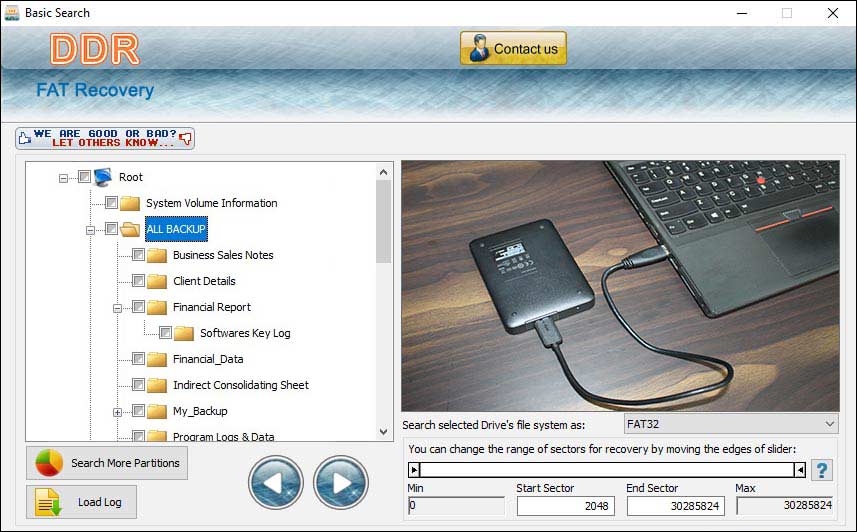
Task: Tick the Client Details checkbox
Action: 138,280
